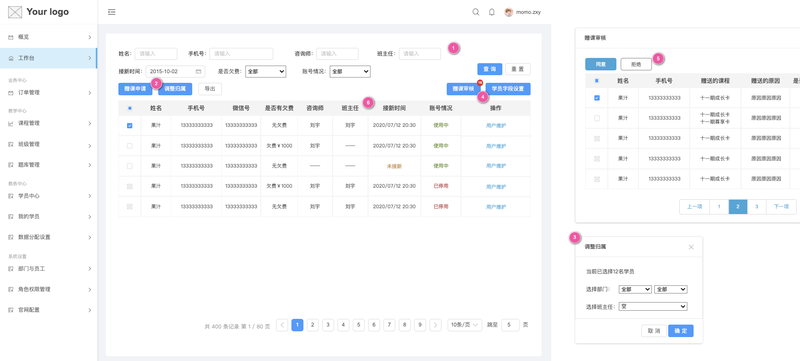Click the momo.zxy user avatar
The height and width of the screenshot is (361, 800).
pos(509,12)
